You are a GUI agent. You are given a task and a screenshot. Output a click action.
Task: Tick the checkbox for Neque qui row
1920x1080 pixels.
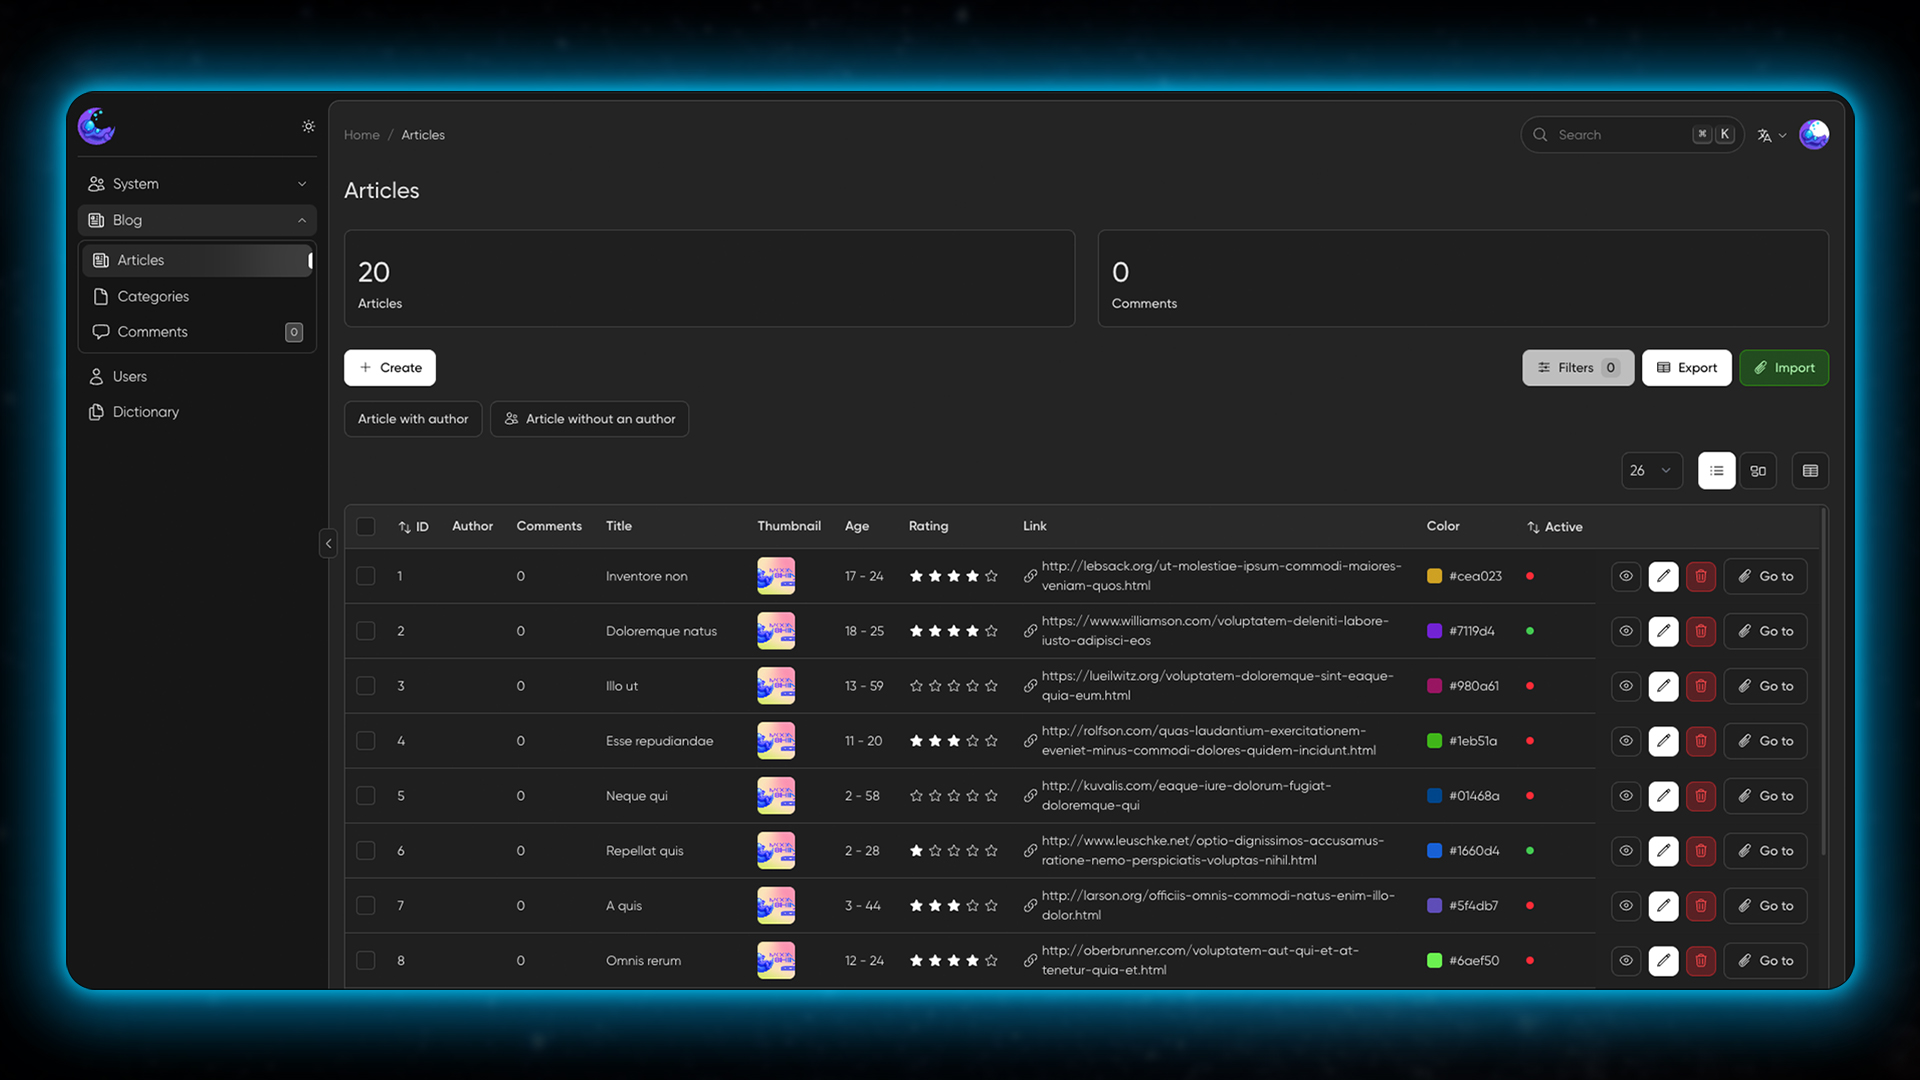tap(366, 796)
